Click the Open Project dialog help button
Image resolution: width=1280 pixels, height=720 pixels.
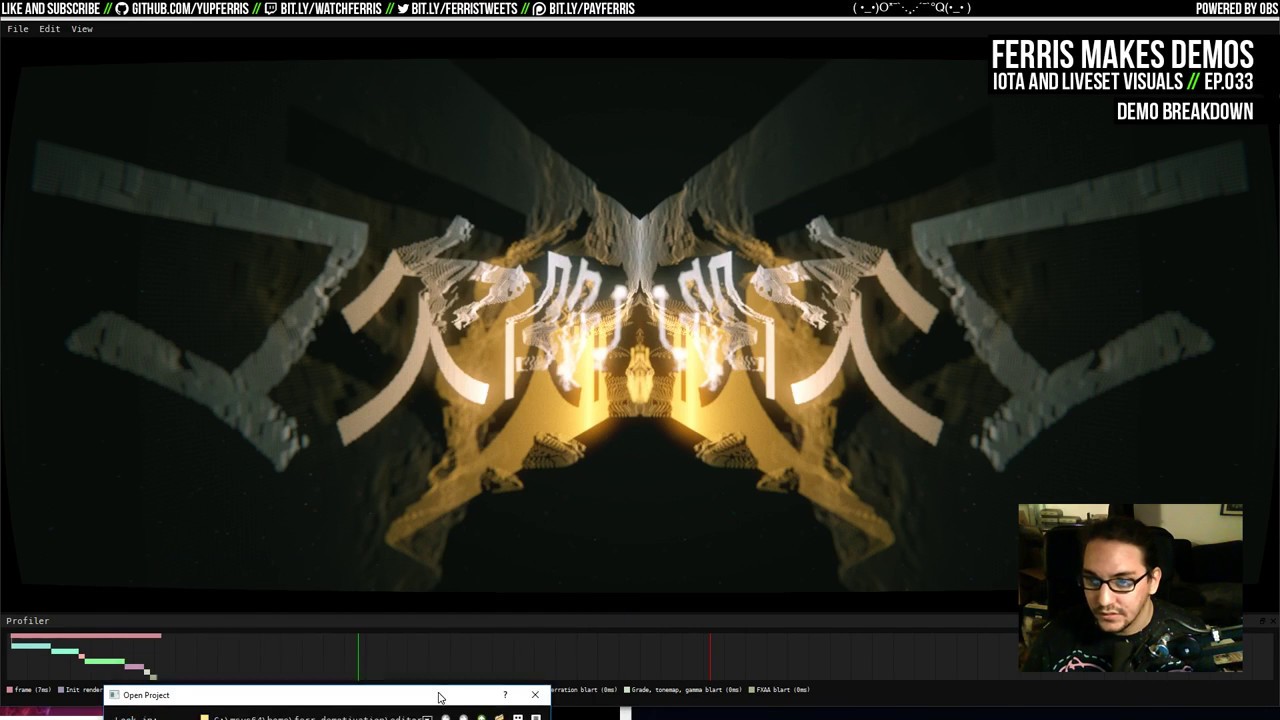(x=505, y=695)
